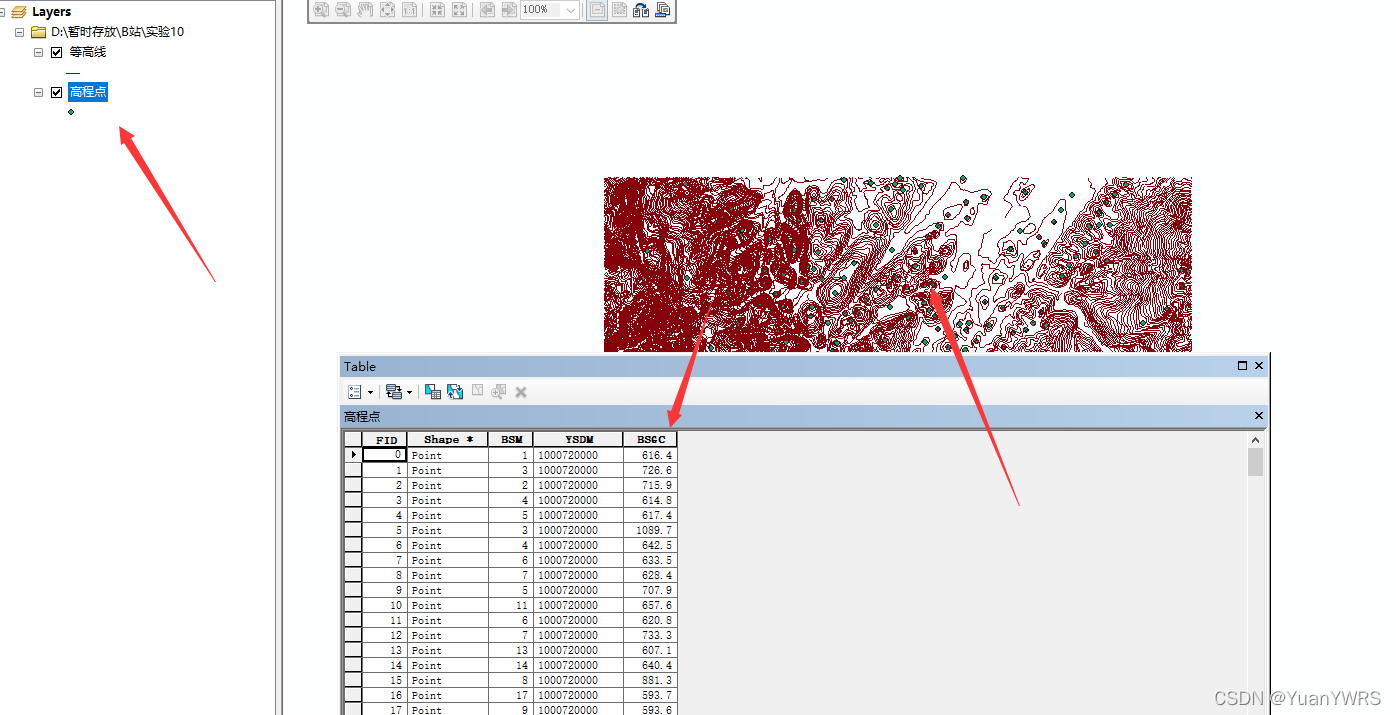Image resolution: width=1396 pixels, height=715 pixels.
Task: Click the Delete Selected icon in Table
Action: (x=521, y=392)
